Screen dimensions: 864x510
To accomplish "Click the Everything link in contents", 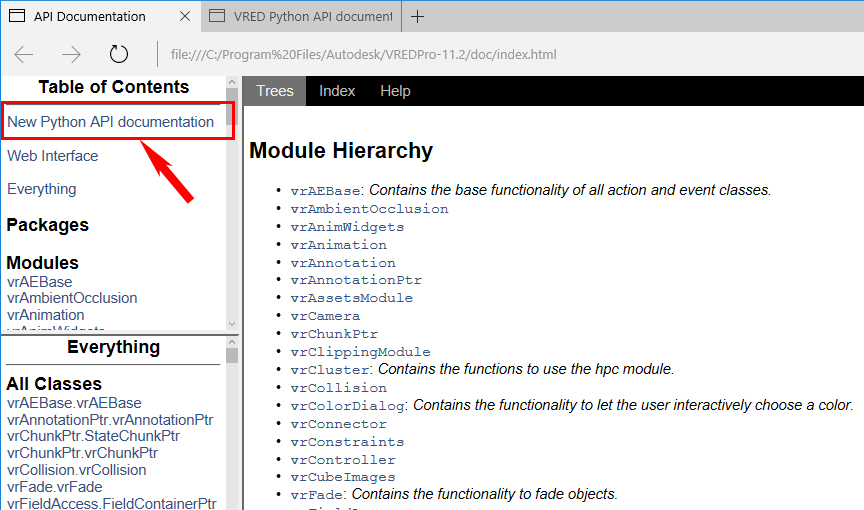I will click(42, 189).
